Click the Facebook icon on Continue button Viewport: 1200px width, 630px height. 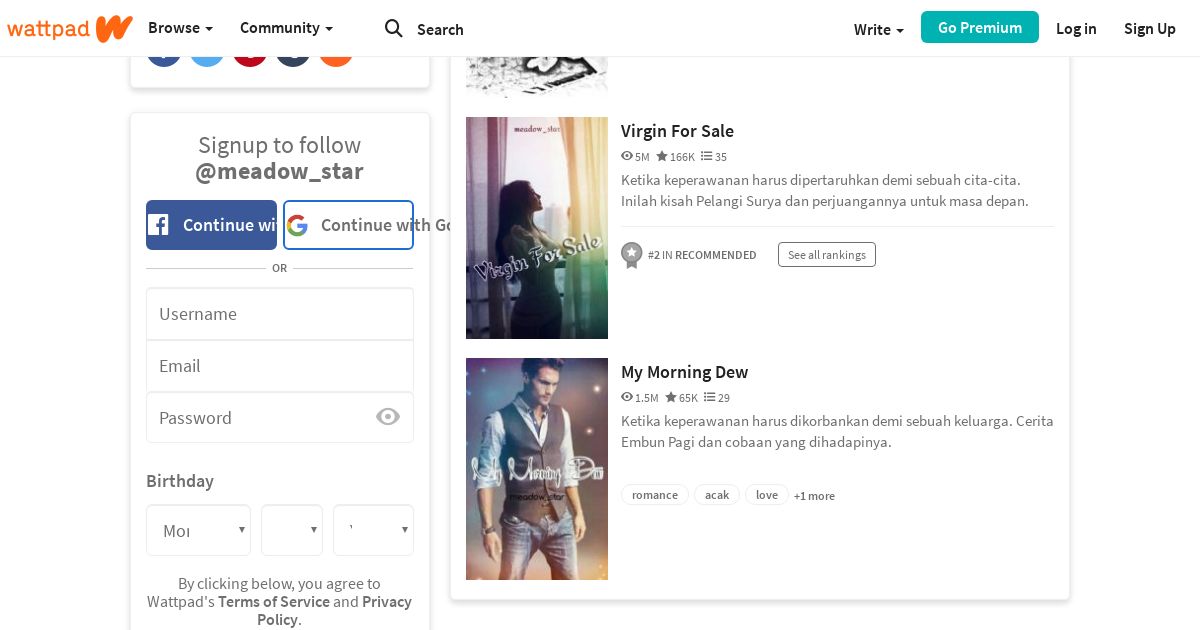[159, 225]
